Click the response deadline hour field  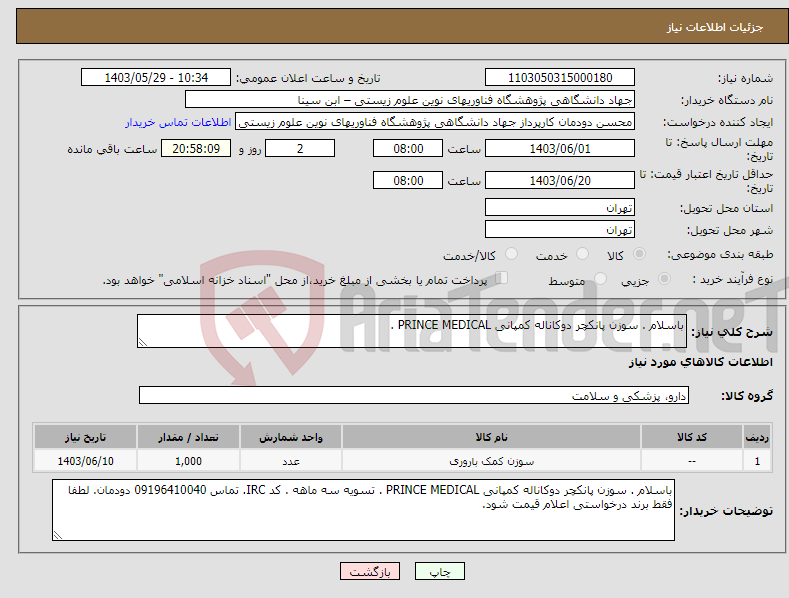[408, 148]
